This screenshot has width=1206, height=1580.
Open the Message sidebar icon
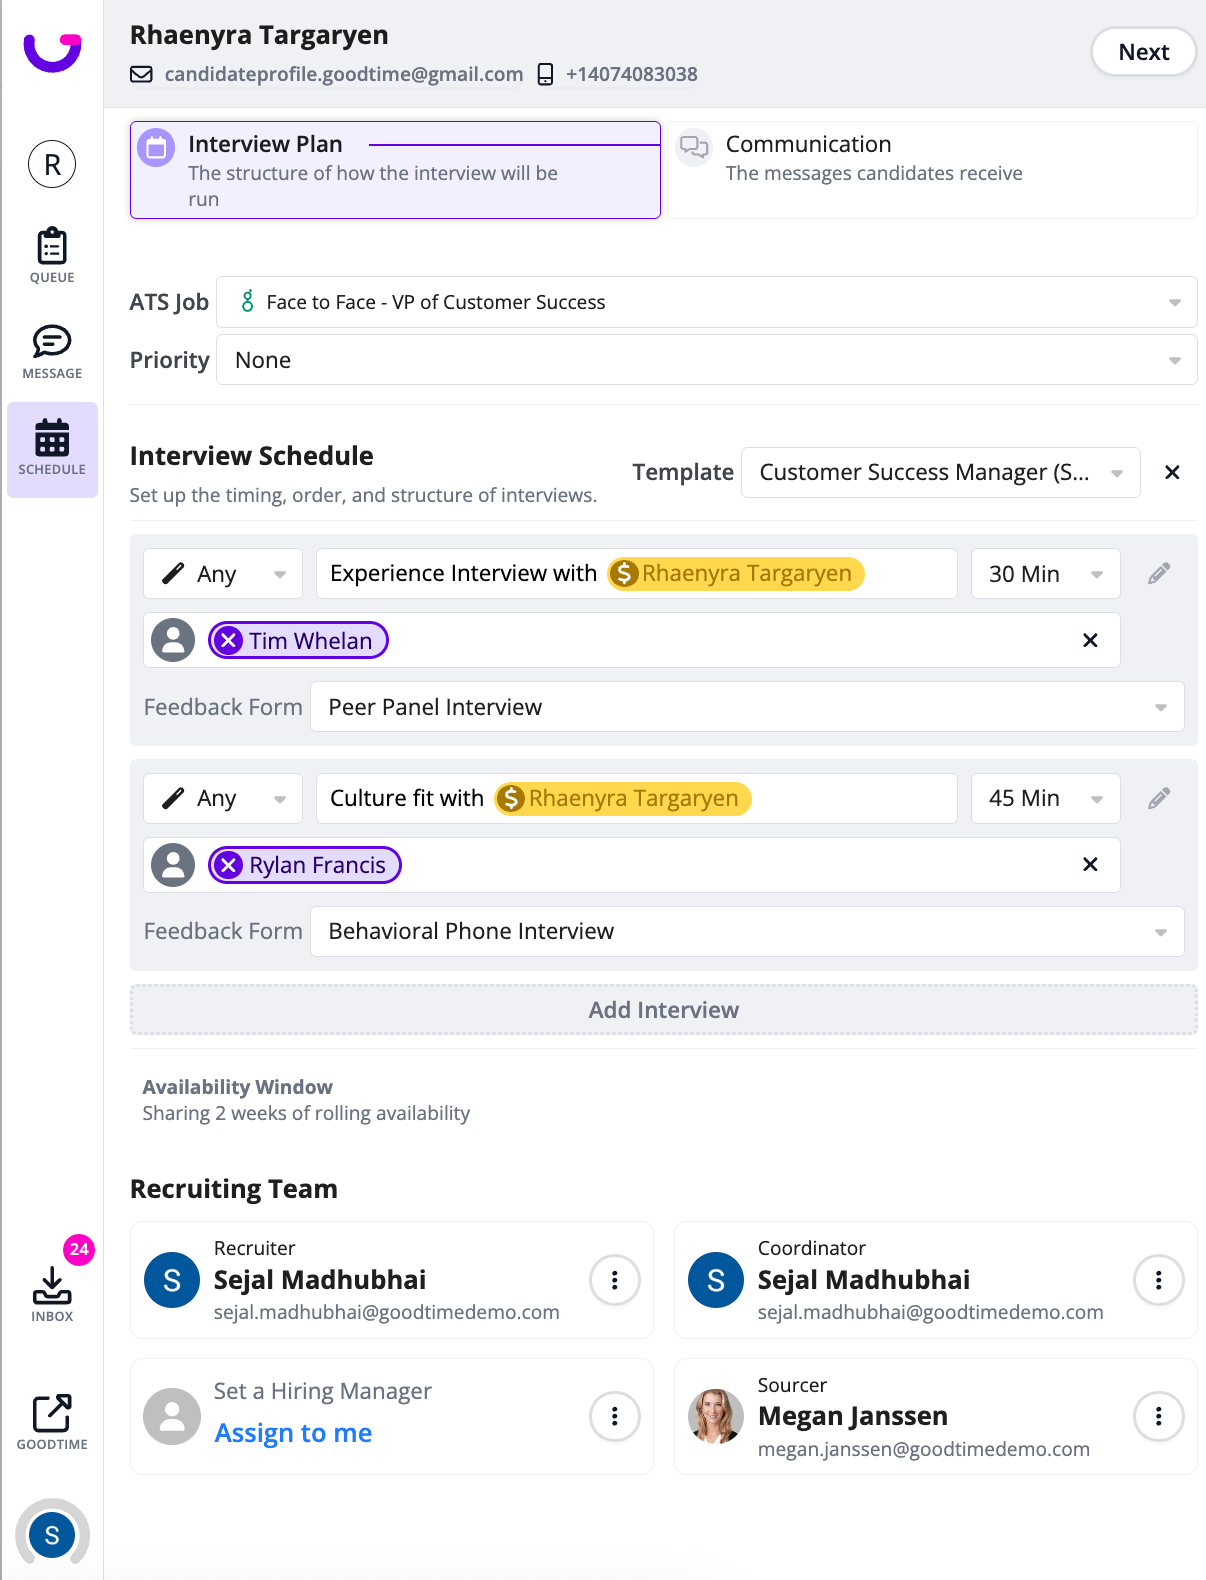coord(52,351)
